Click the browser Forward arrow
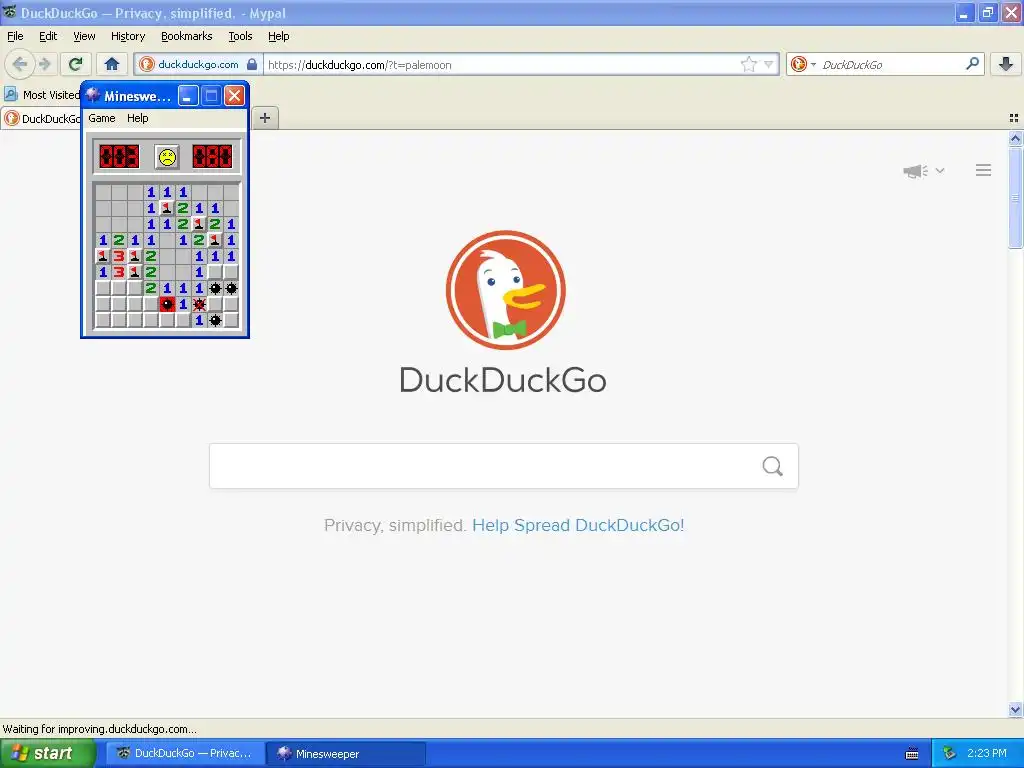Screen dimensions: 1024x768 point(45,64)
